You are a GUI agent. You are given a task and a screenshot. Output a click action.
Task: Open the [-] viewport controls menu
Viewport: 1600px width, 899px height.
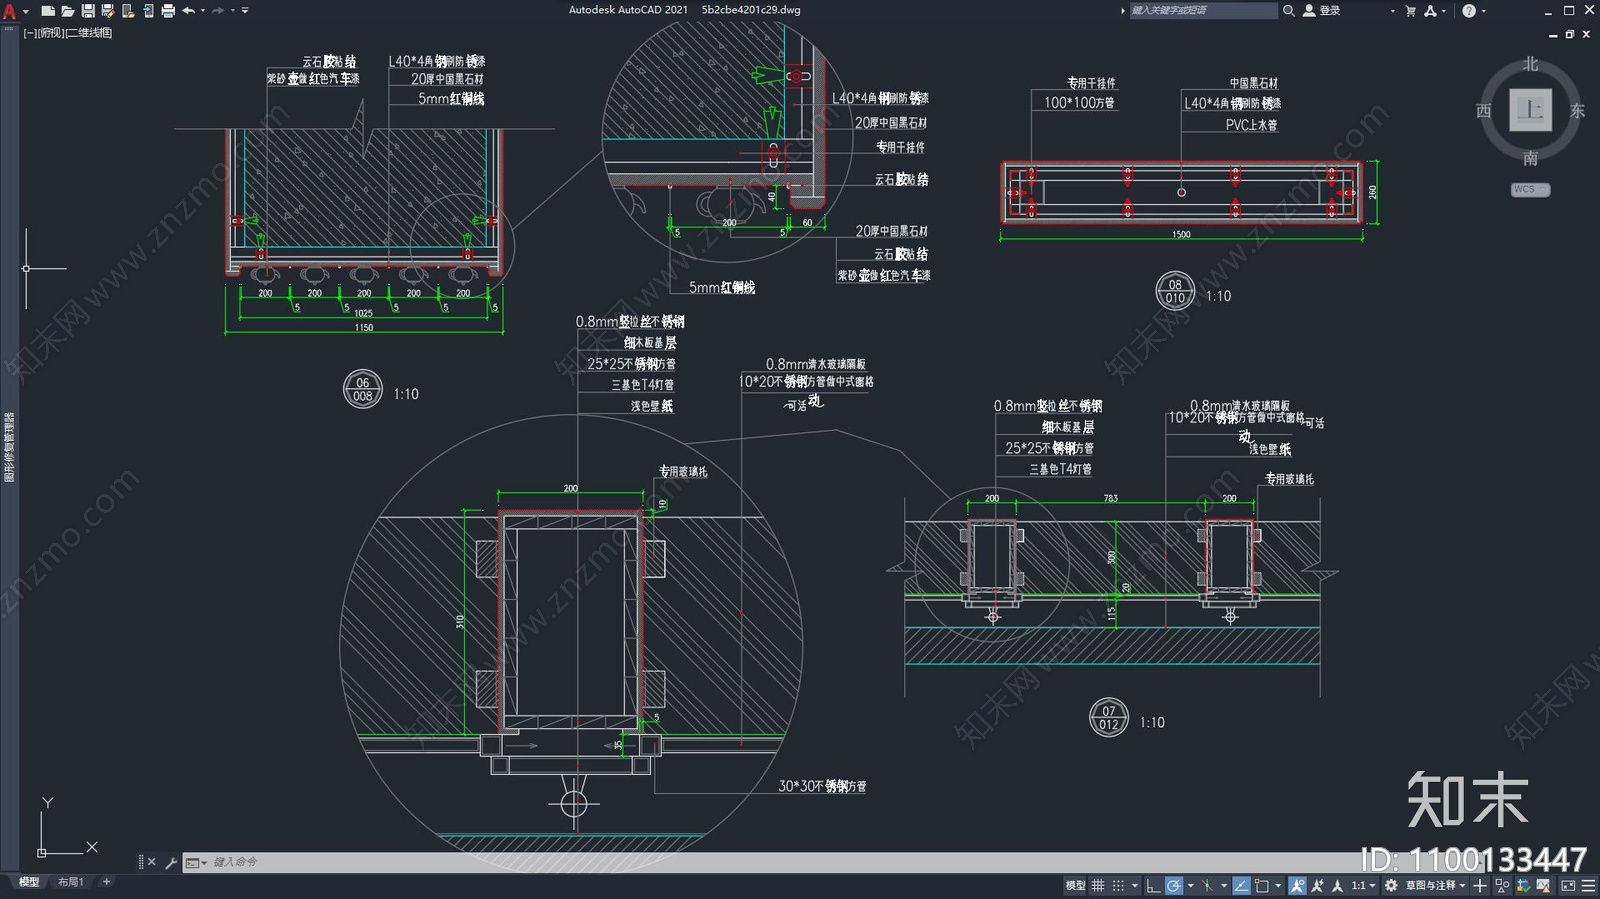coord(30,33)
